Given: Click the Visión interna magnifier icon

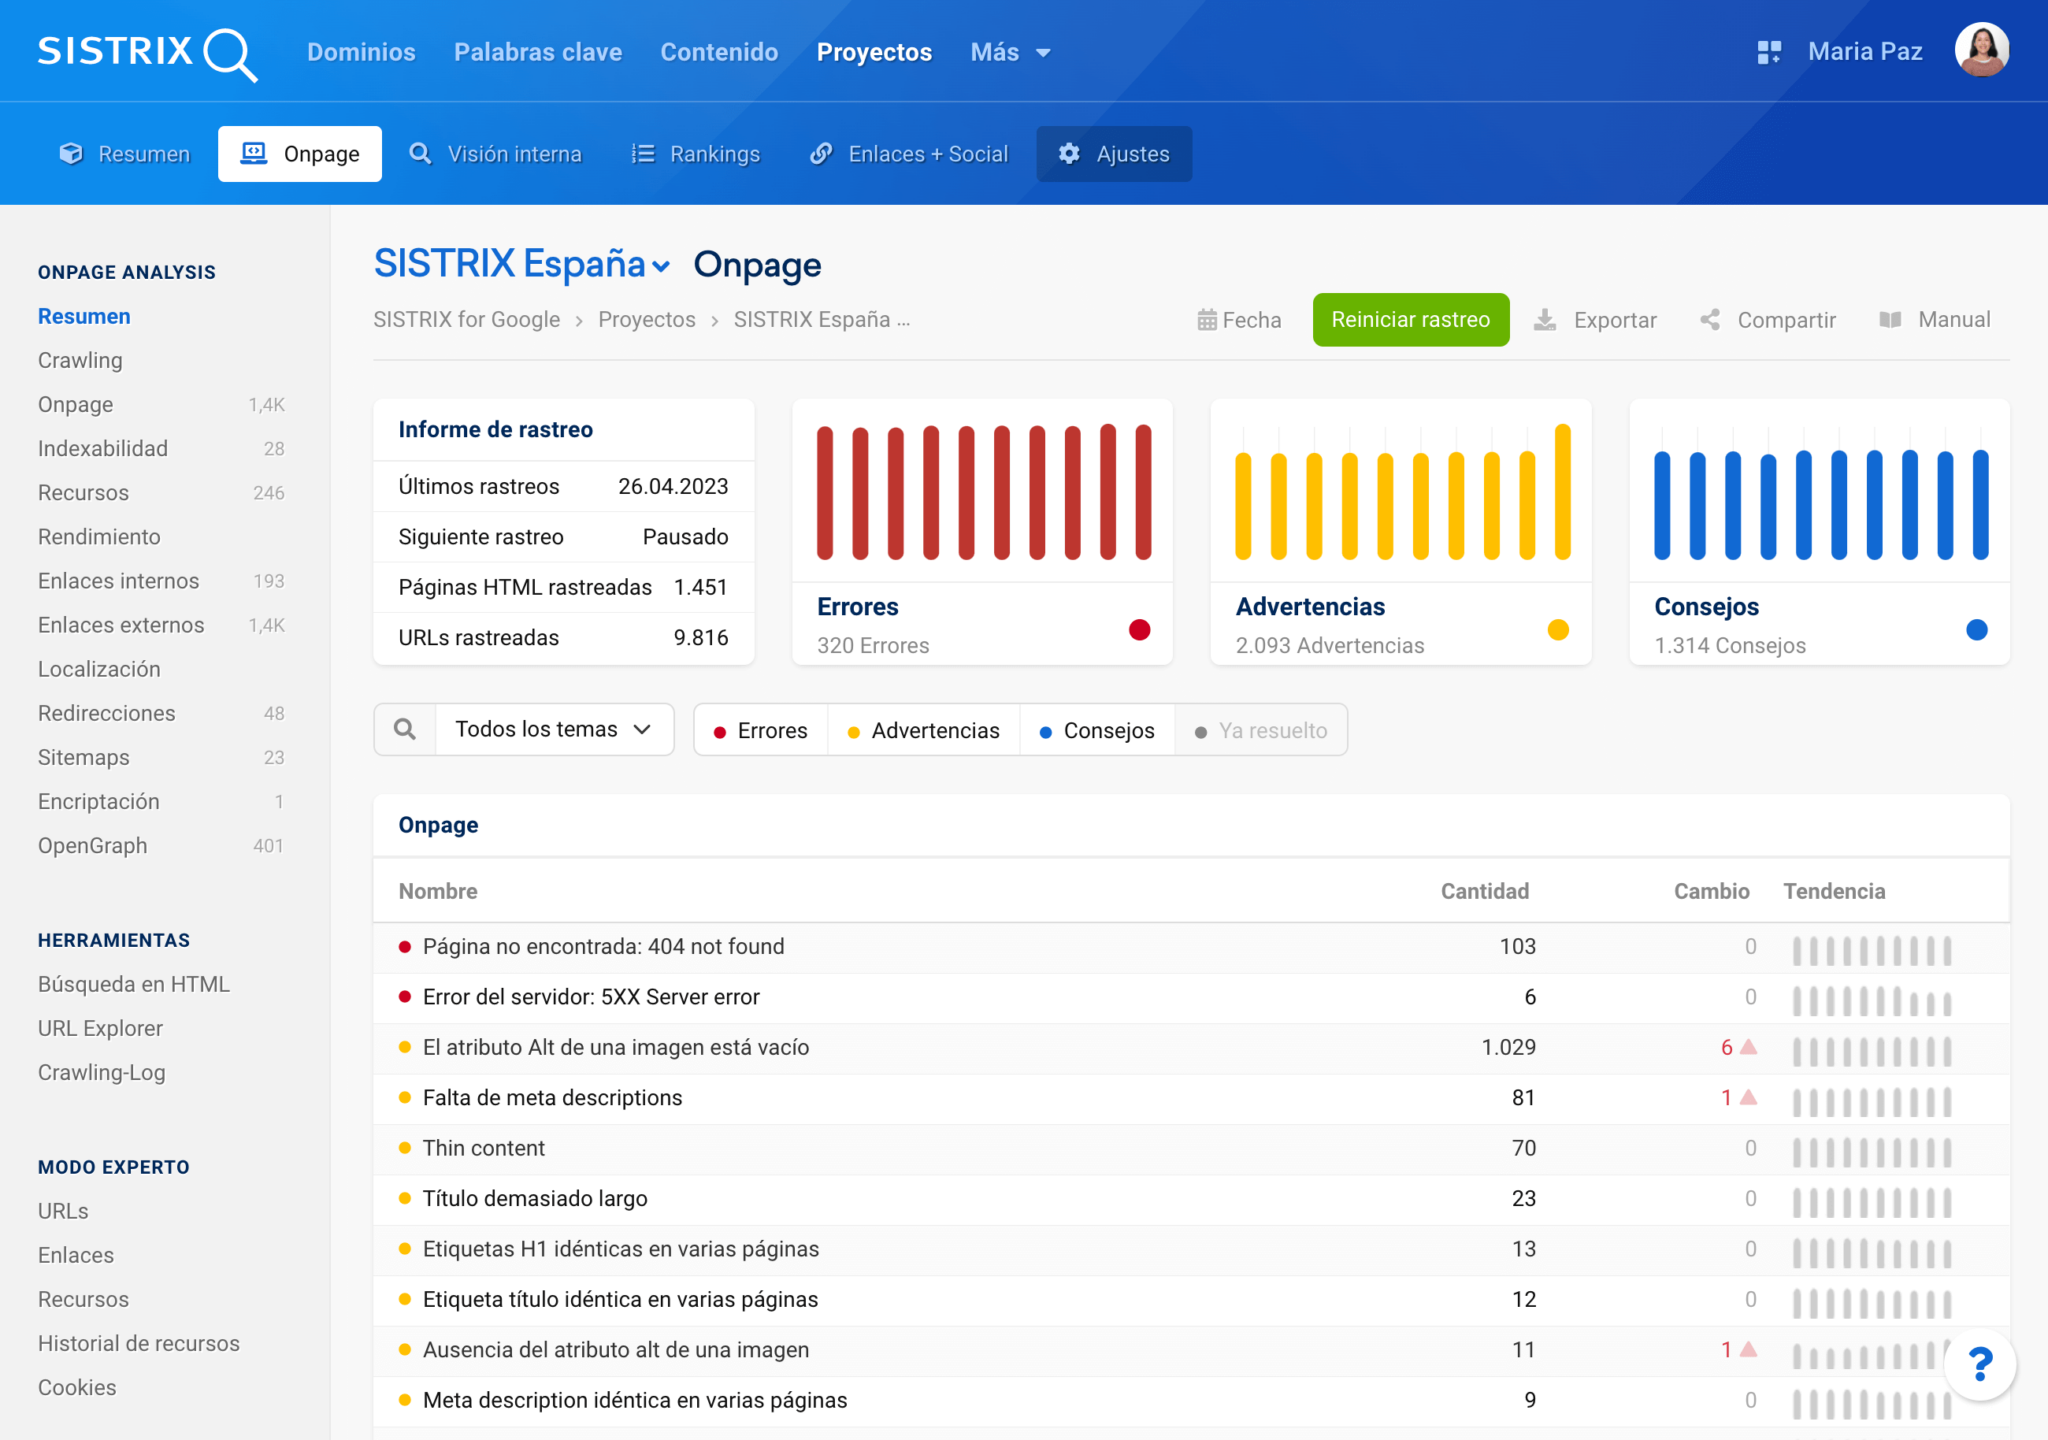Looking at the screenshot, I should [421, 153].
